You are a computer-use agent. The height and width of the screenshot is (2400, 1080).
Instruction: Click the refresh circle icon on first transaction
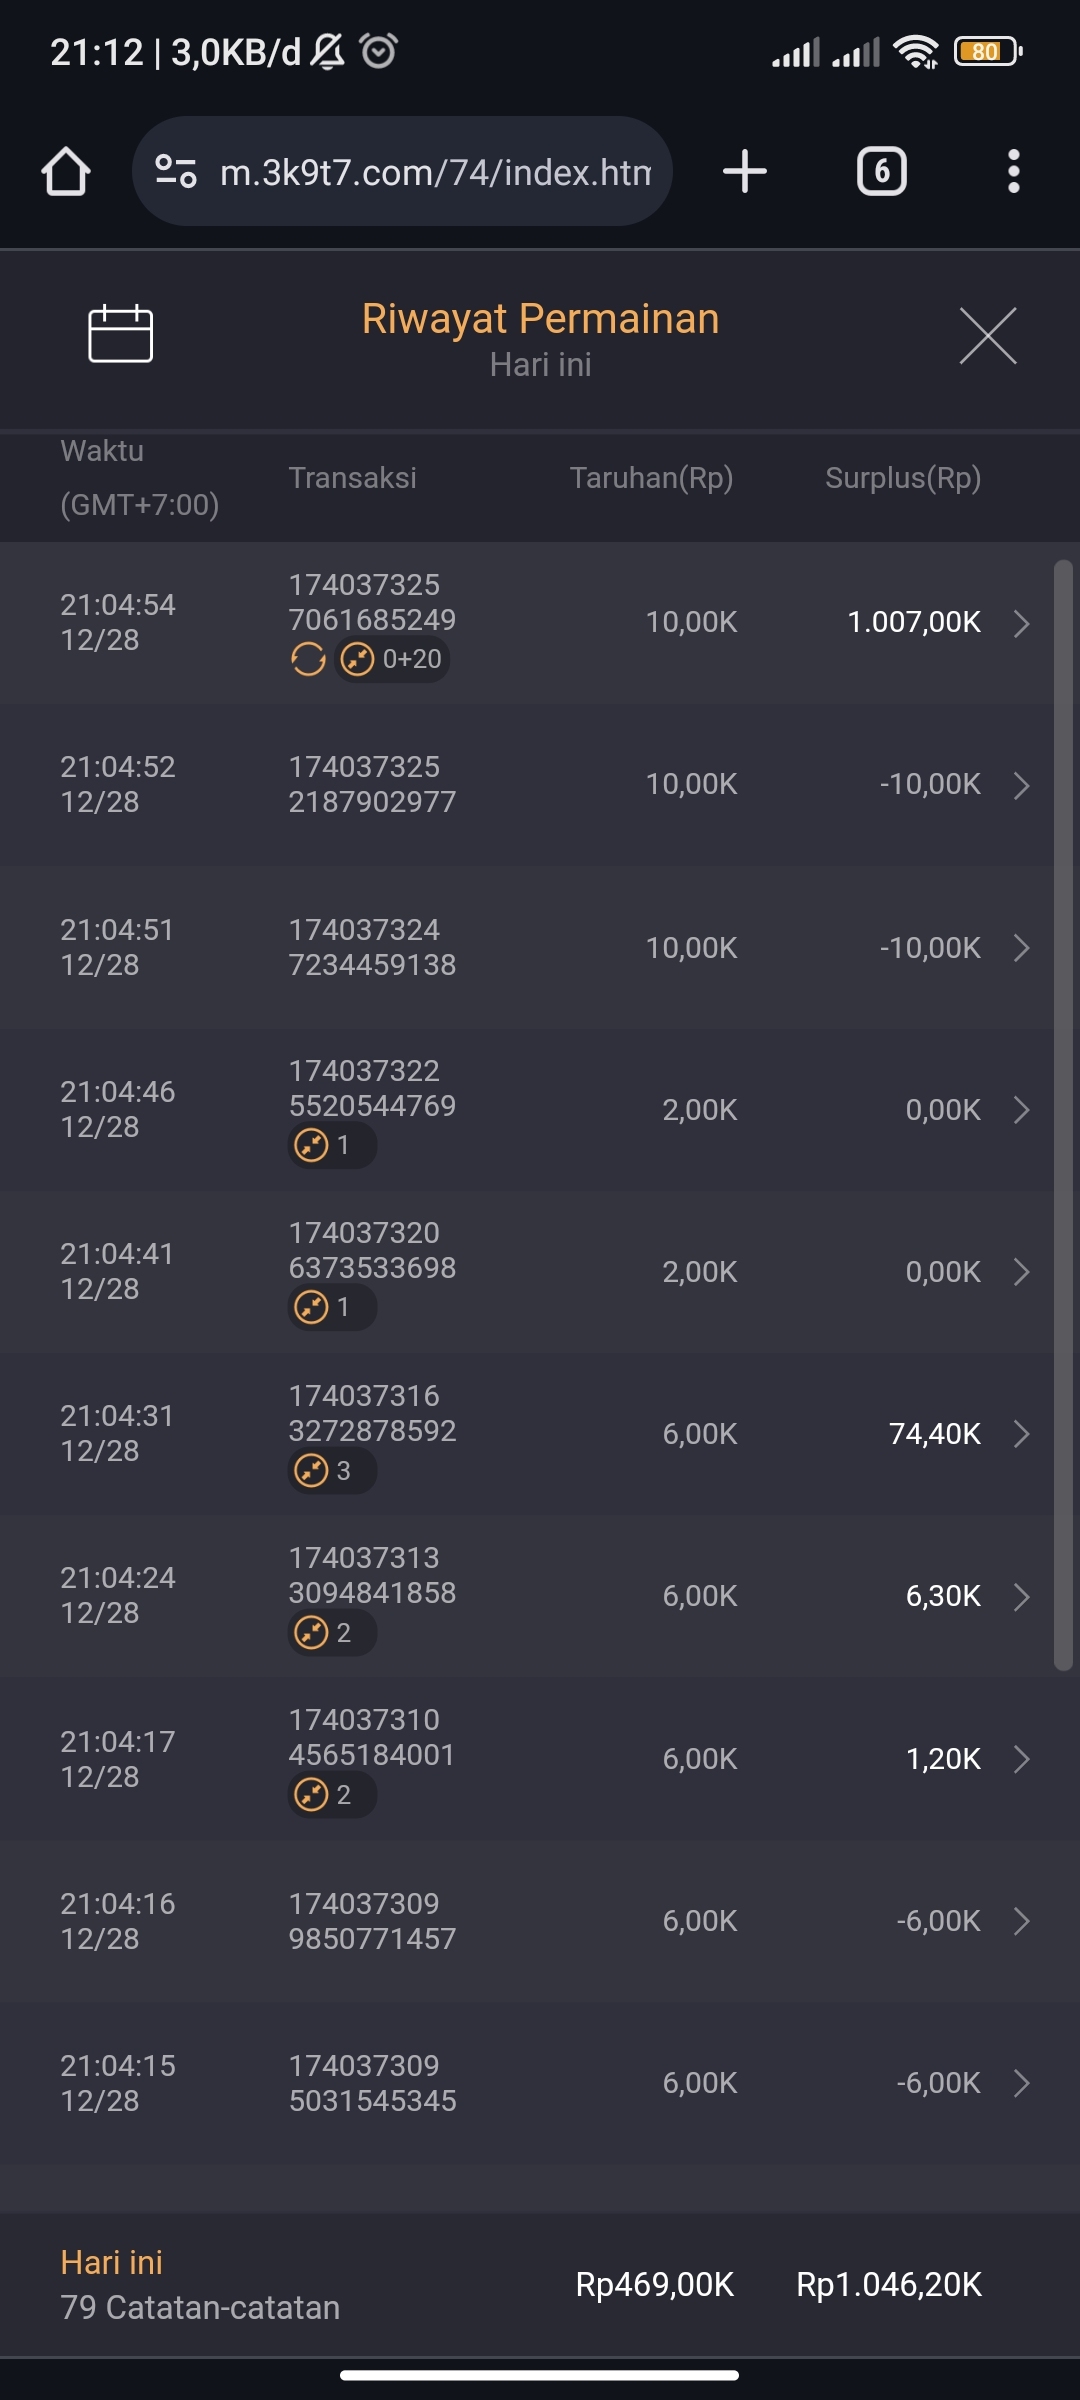click(308, 660)
